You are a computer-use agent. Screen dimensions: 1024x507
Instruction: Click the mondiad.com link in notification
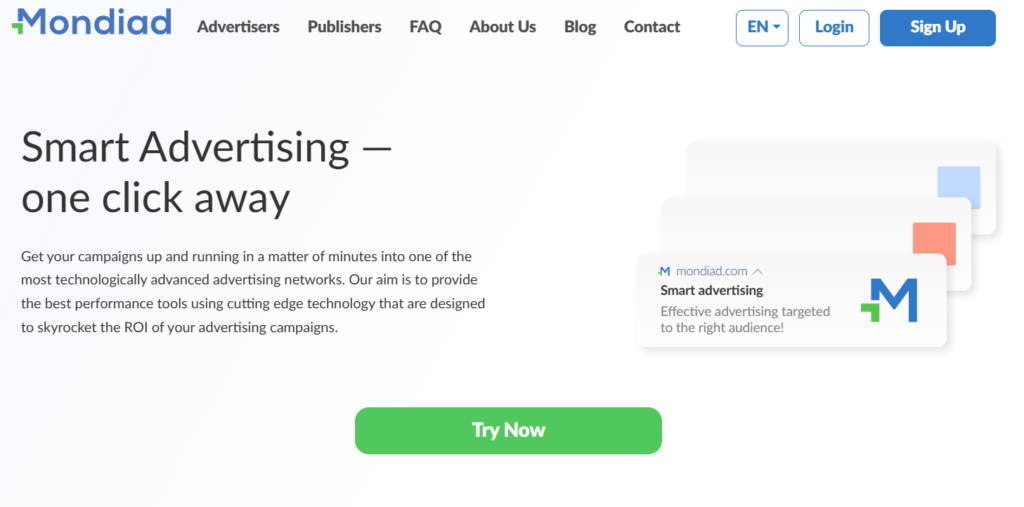tap(711, 271)
